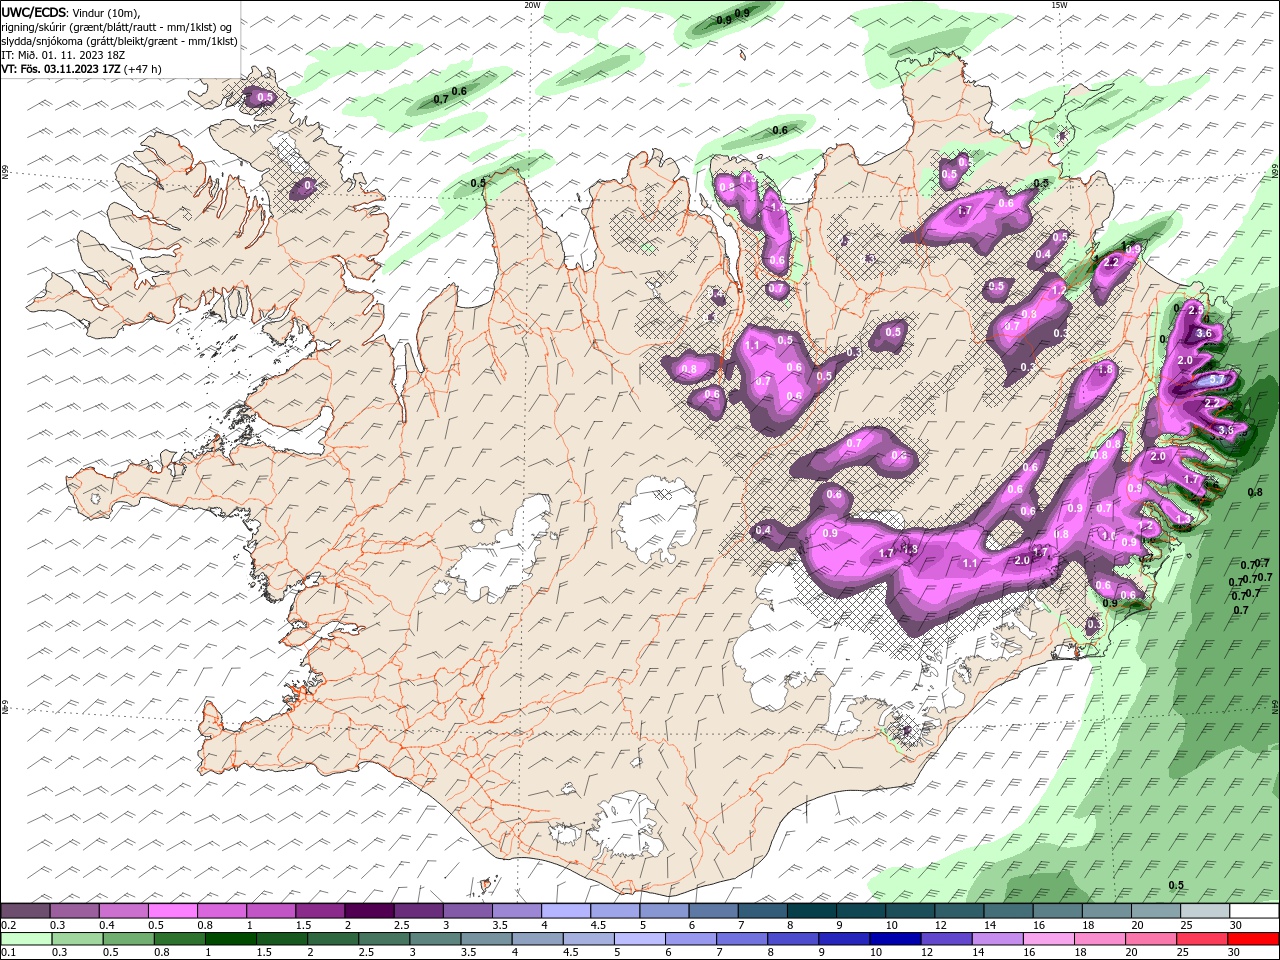Pick the 1.5 swatch in the snow scale
This screenshot has width=1280, height=960.
pos(319,911)
